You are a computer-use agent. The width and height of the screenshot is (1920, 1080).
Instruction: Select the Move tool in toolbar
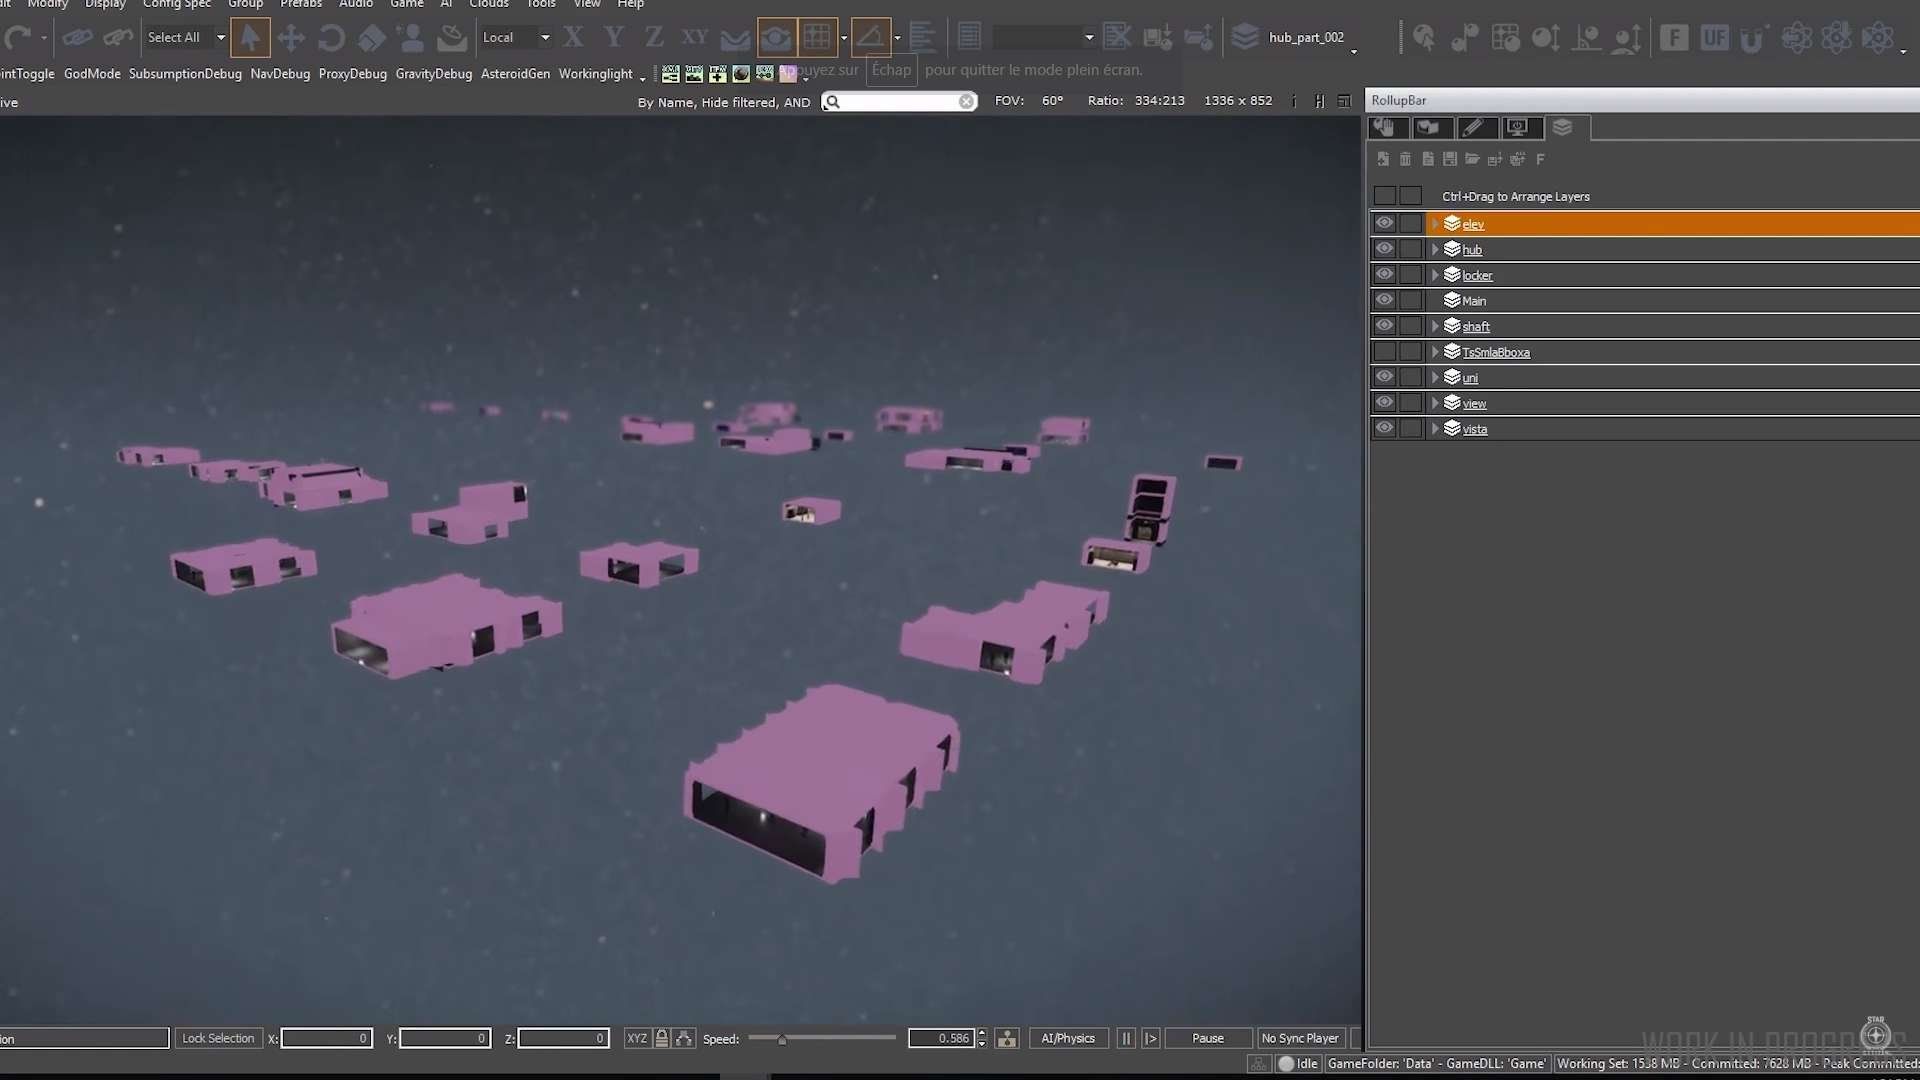pyautogui.click(x=291, y=38)
